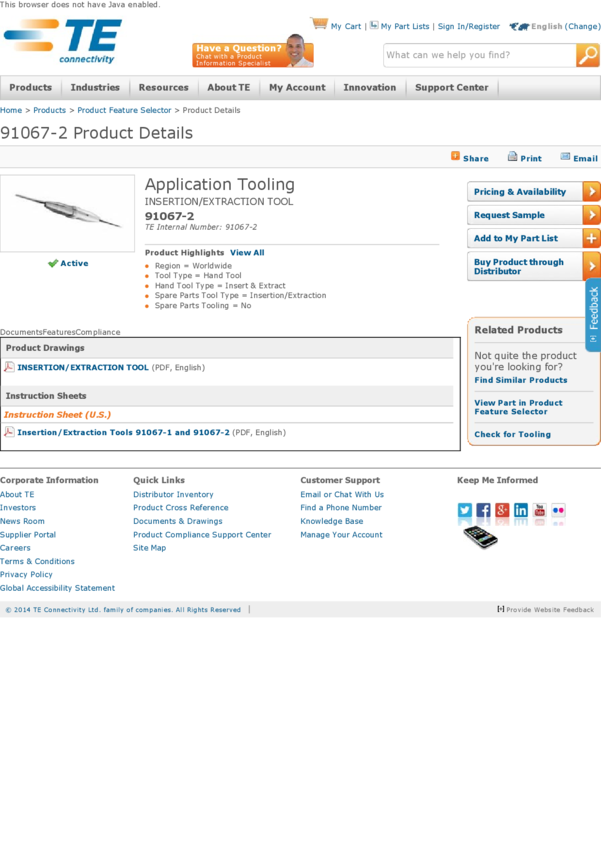
Task: Click the Print icon
Action: point(512,157)
